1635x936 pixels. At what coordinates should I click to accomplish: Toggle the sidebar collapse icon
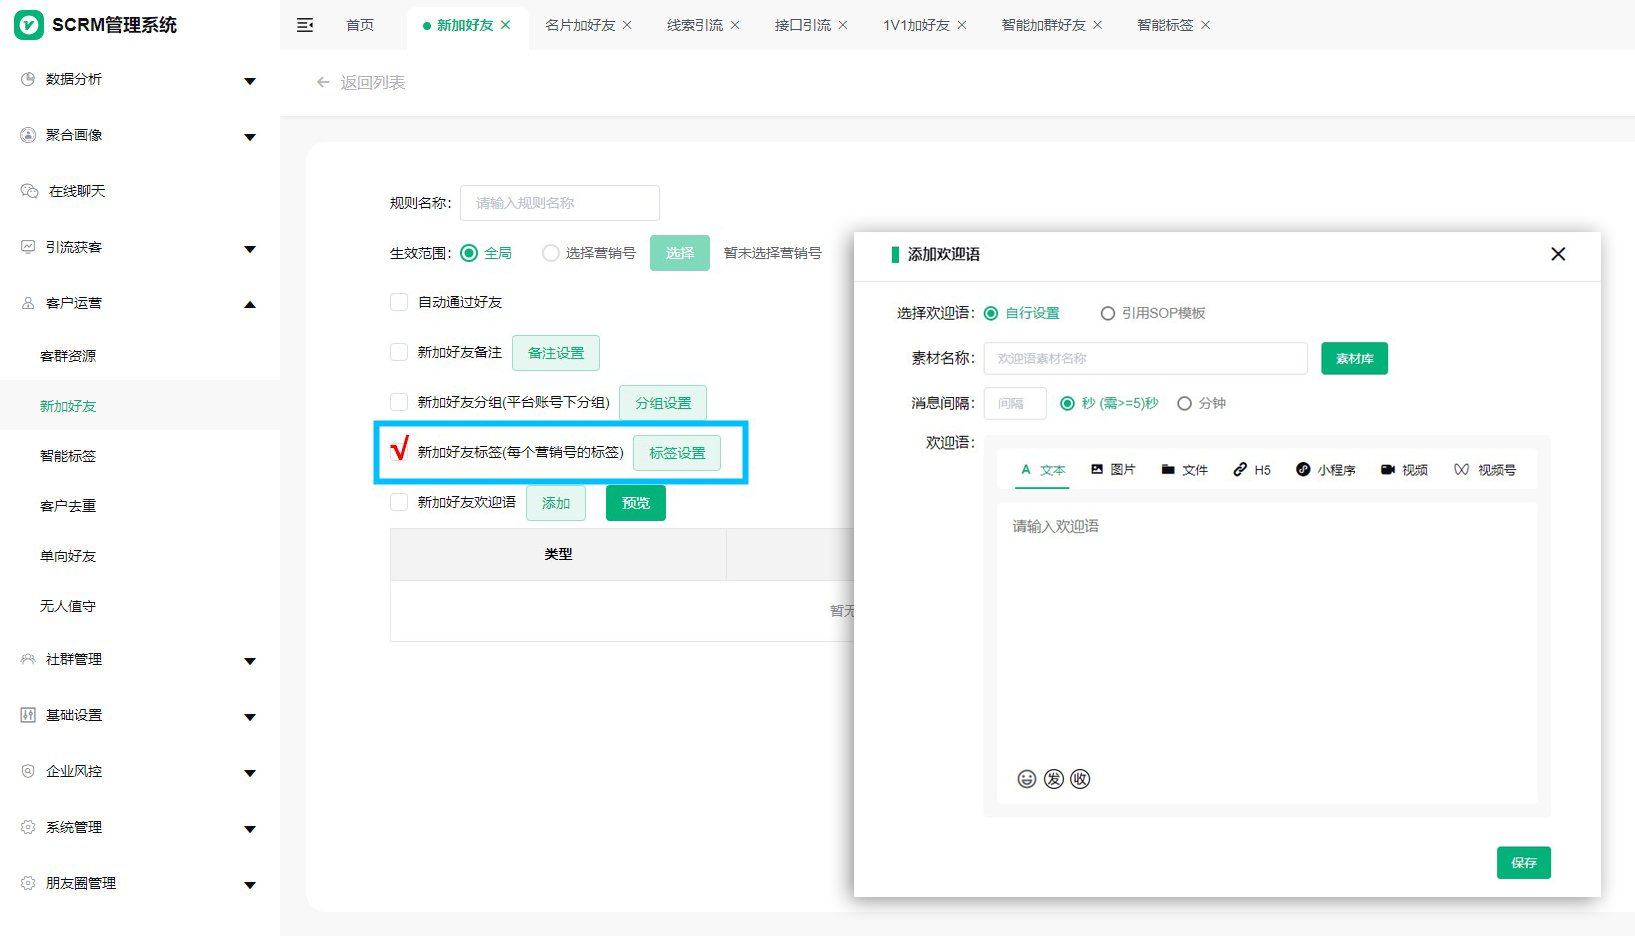coord(305,25)
